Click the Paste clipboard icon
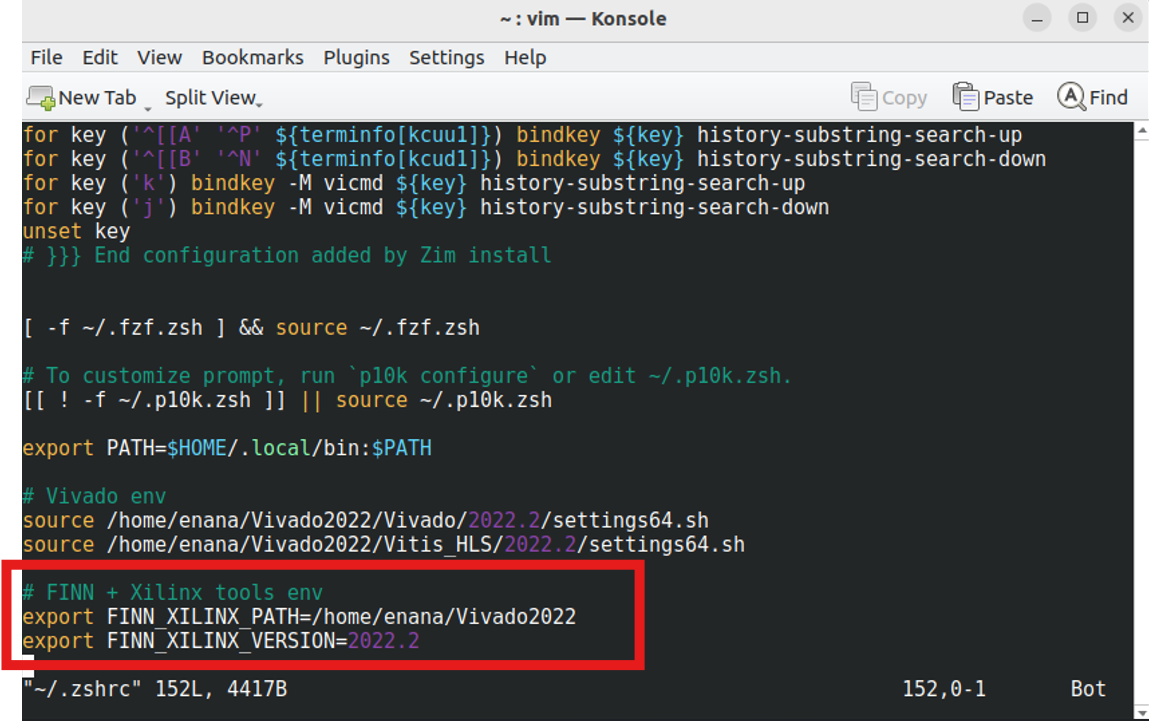 965,97
